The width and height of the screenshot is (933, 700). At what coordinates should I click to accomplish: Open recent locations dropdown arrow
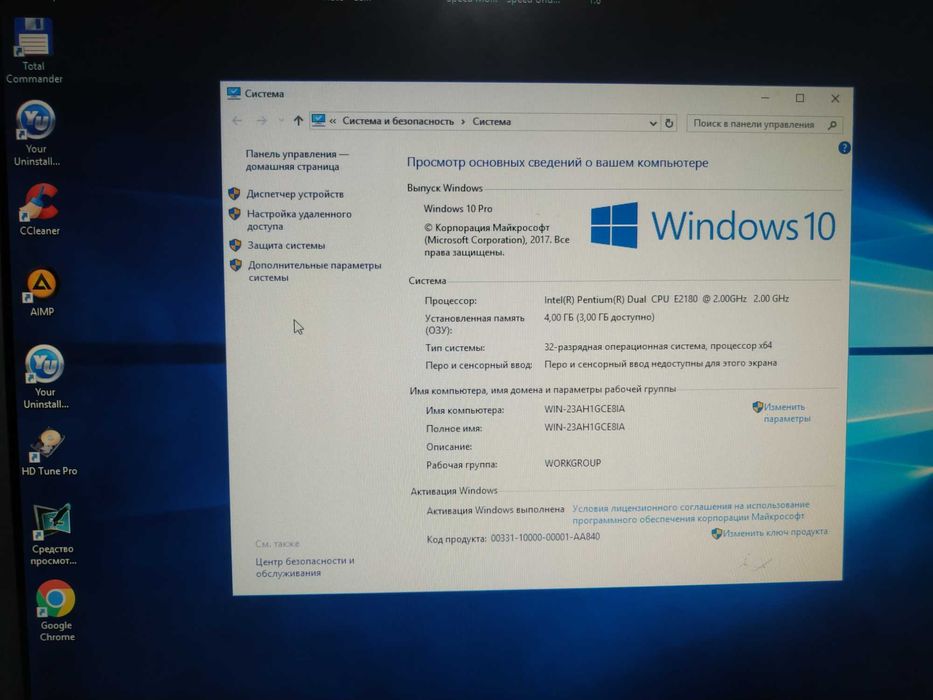(281, 121)
